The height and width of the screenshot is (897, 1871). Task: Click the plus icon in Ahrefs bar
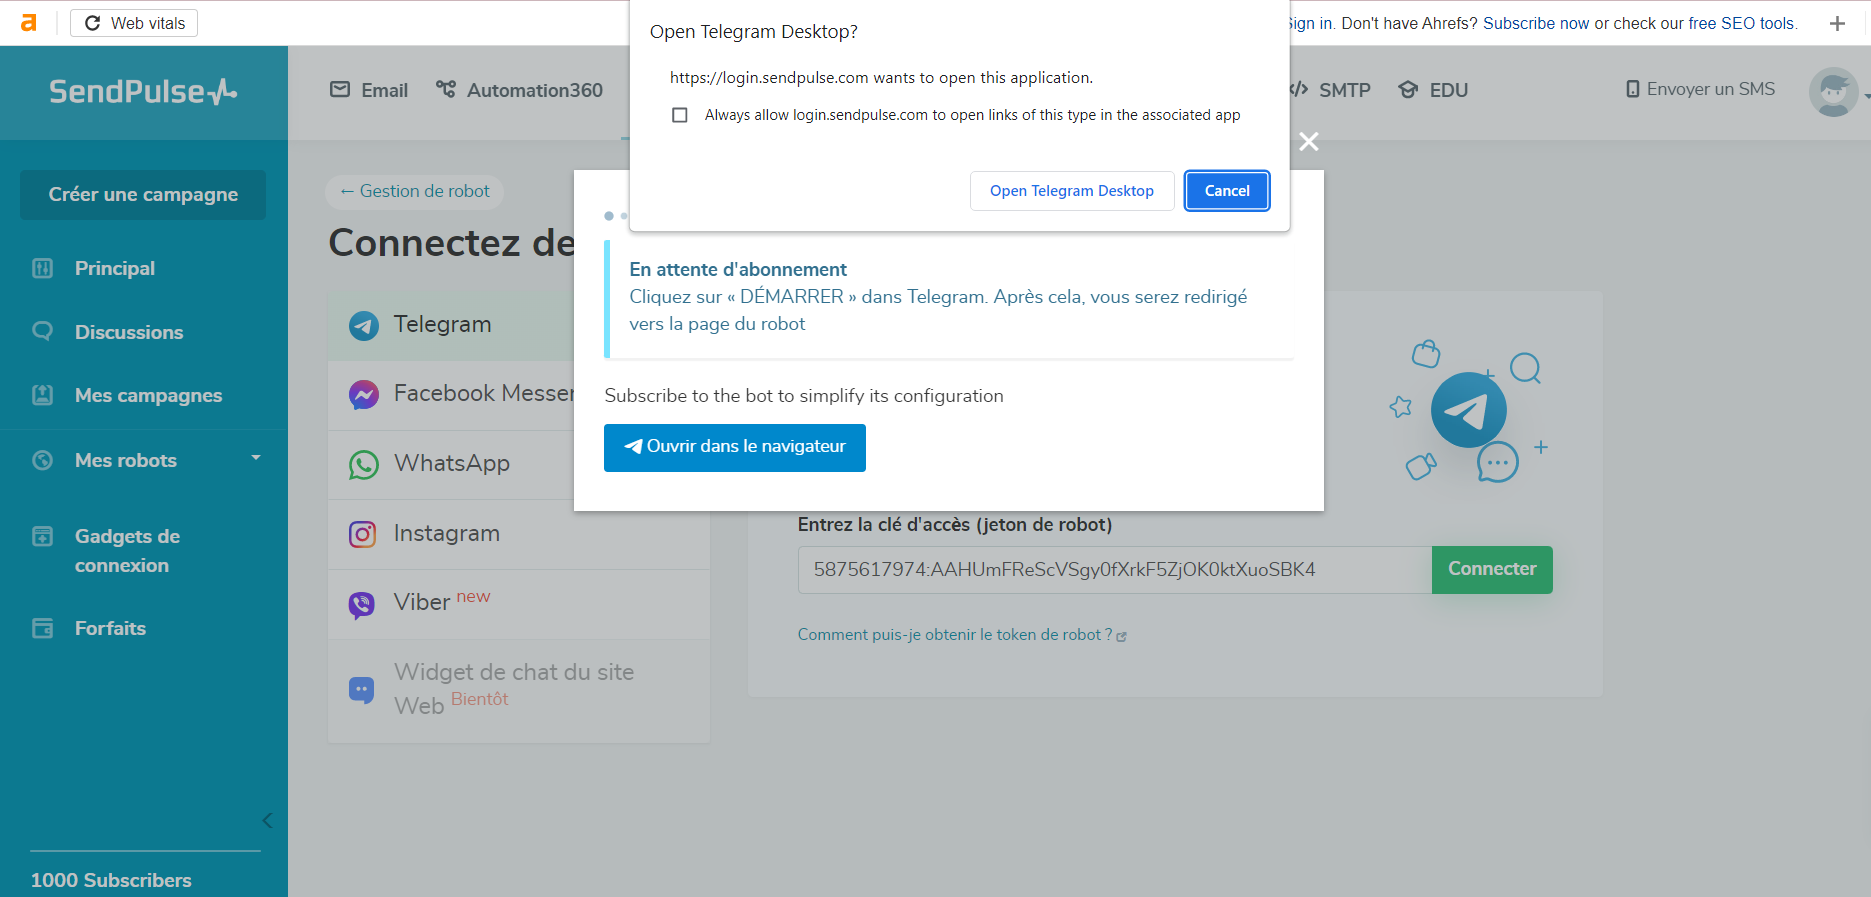click(1837, 23)
